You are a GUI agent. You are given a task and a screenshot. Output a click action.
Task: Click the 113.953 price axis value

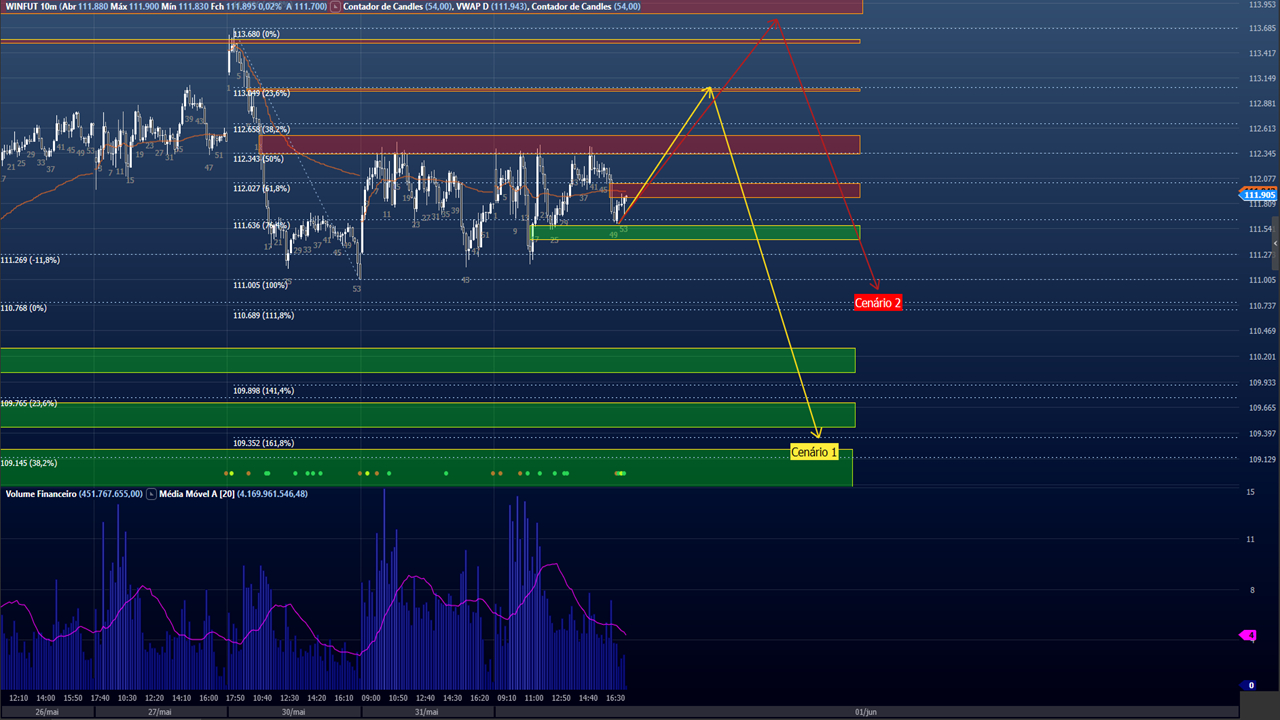1262,4
